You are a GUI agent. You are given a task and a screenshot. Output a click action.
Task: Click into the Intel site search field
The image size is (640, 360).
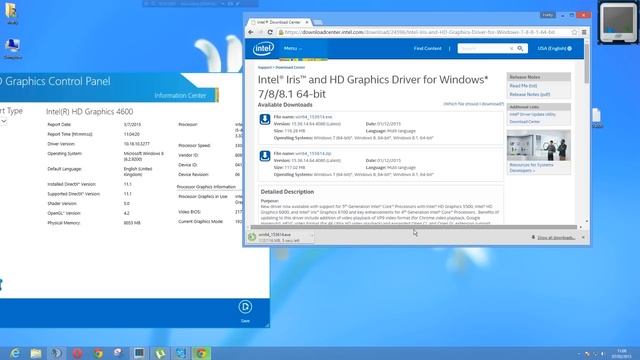tap(483, 48)
